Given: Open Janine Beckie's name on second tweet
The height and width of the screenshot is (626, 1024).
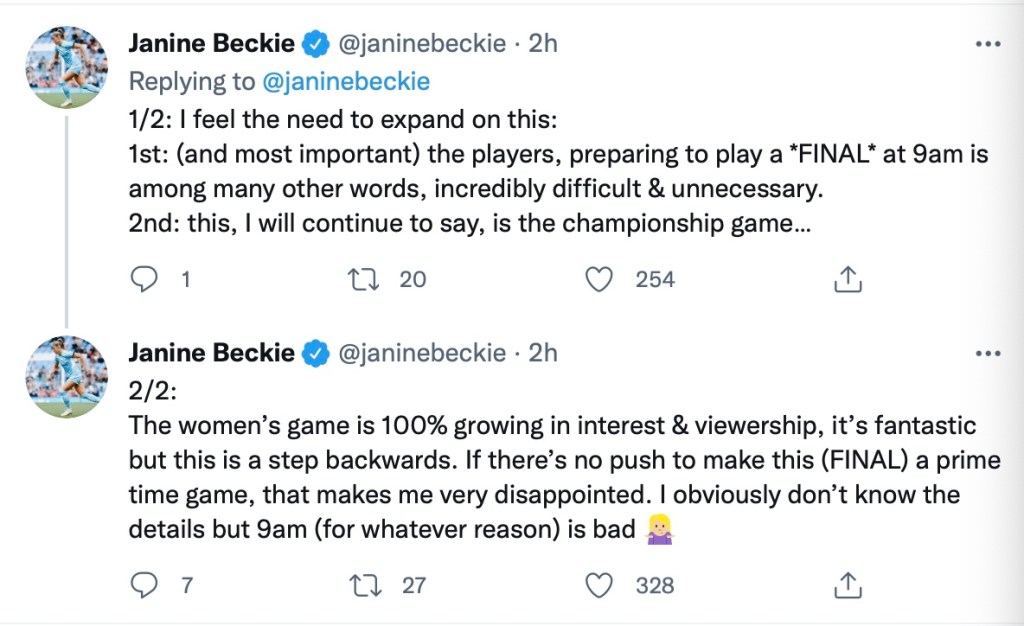Looking at the screenshot, I should click(212, 352).
